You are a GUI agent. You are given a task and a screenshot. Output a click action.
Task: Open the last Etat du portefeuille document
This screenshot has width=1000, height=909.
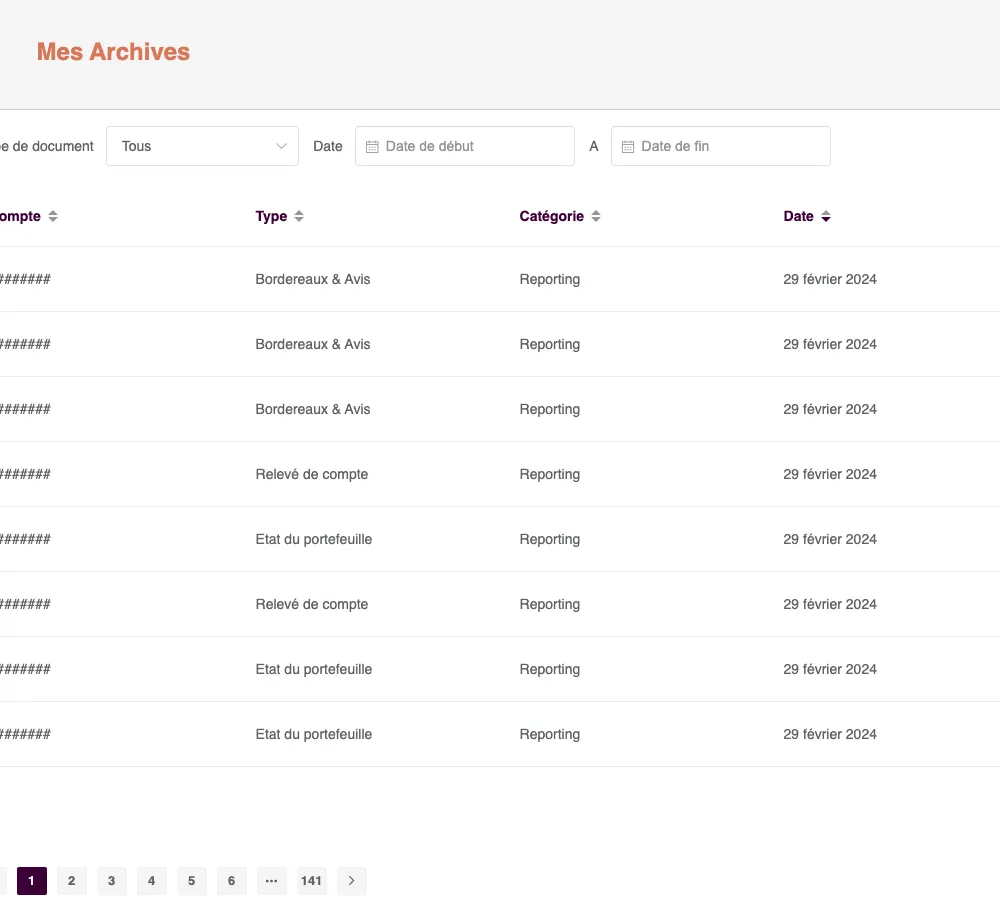pyautogui.click(x=314, y=734)
